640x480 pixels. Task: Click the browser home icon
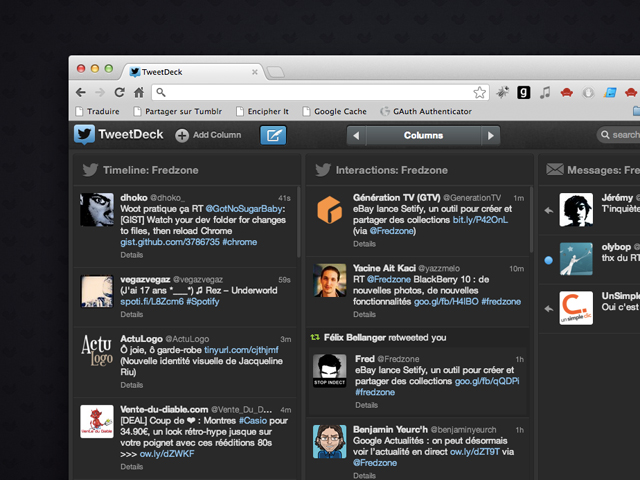pos(139,93)
